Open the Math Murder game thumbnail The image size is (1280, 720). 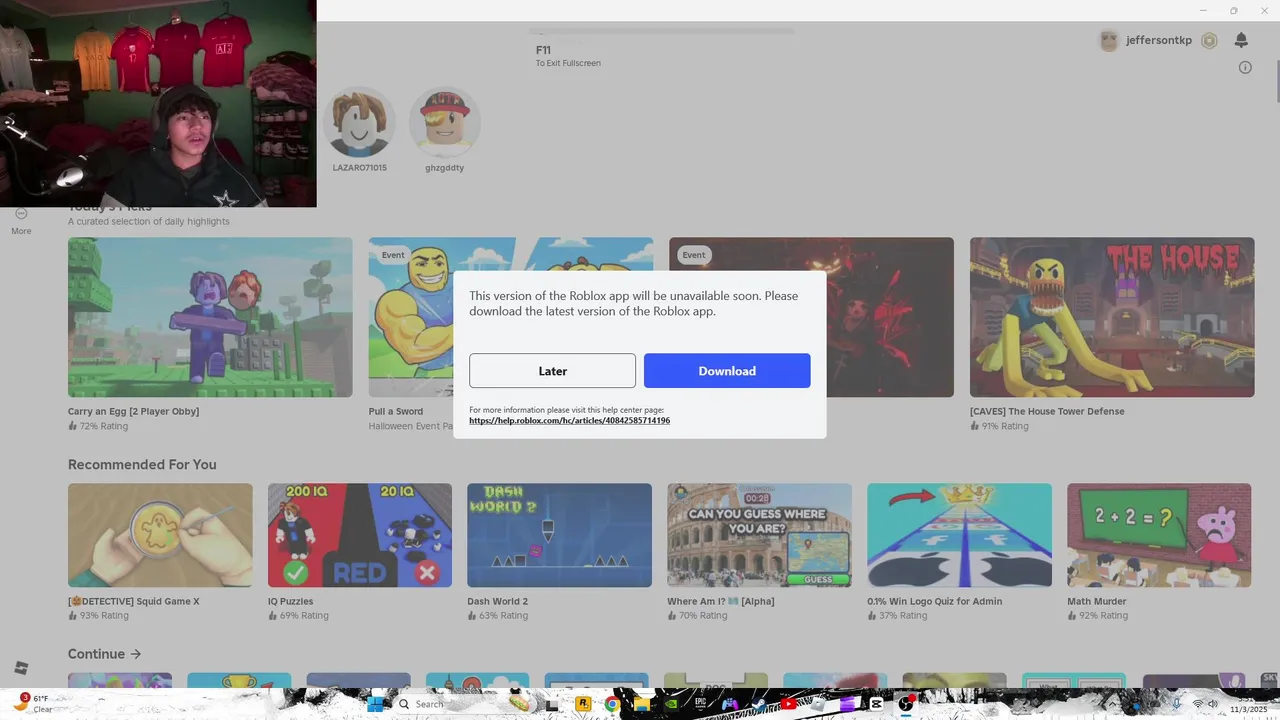1159,535
